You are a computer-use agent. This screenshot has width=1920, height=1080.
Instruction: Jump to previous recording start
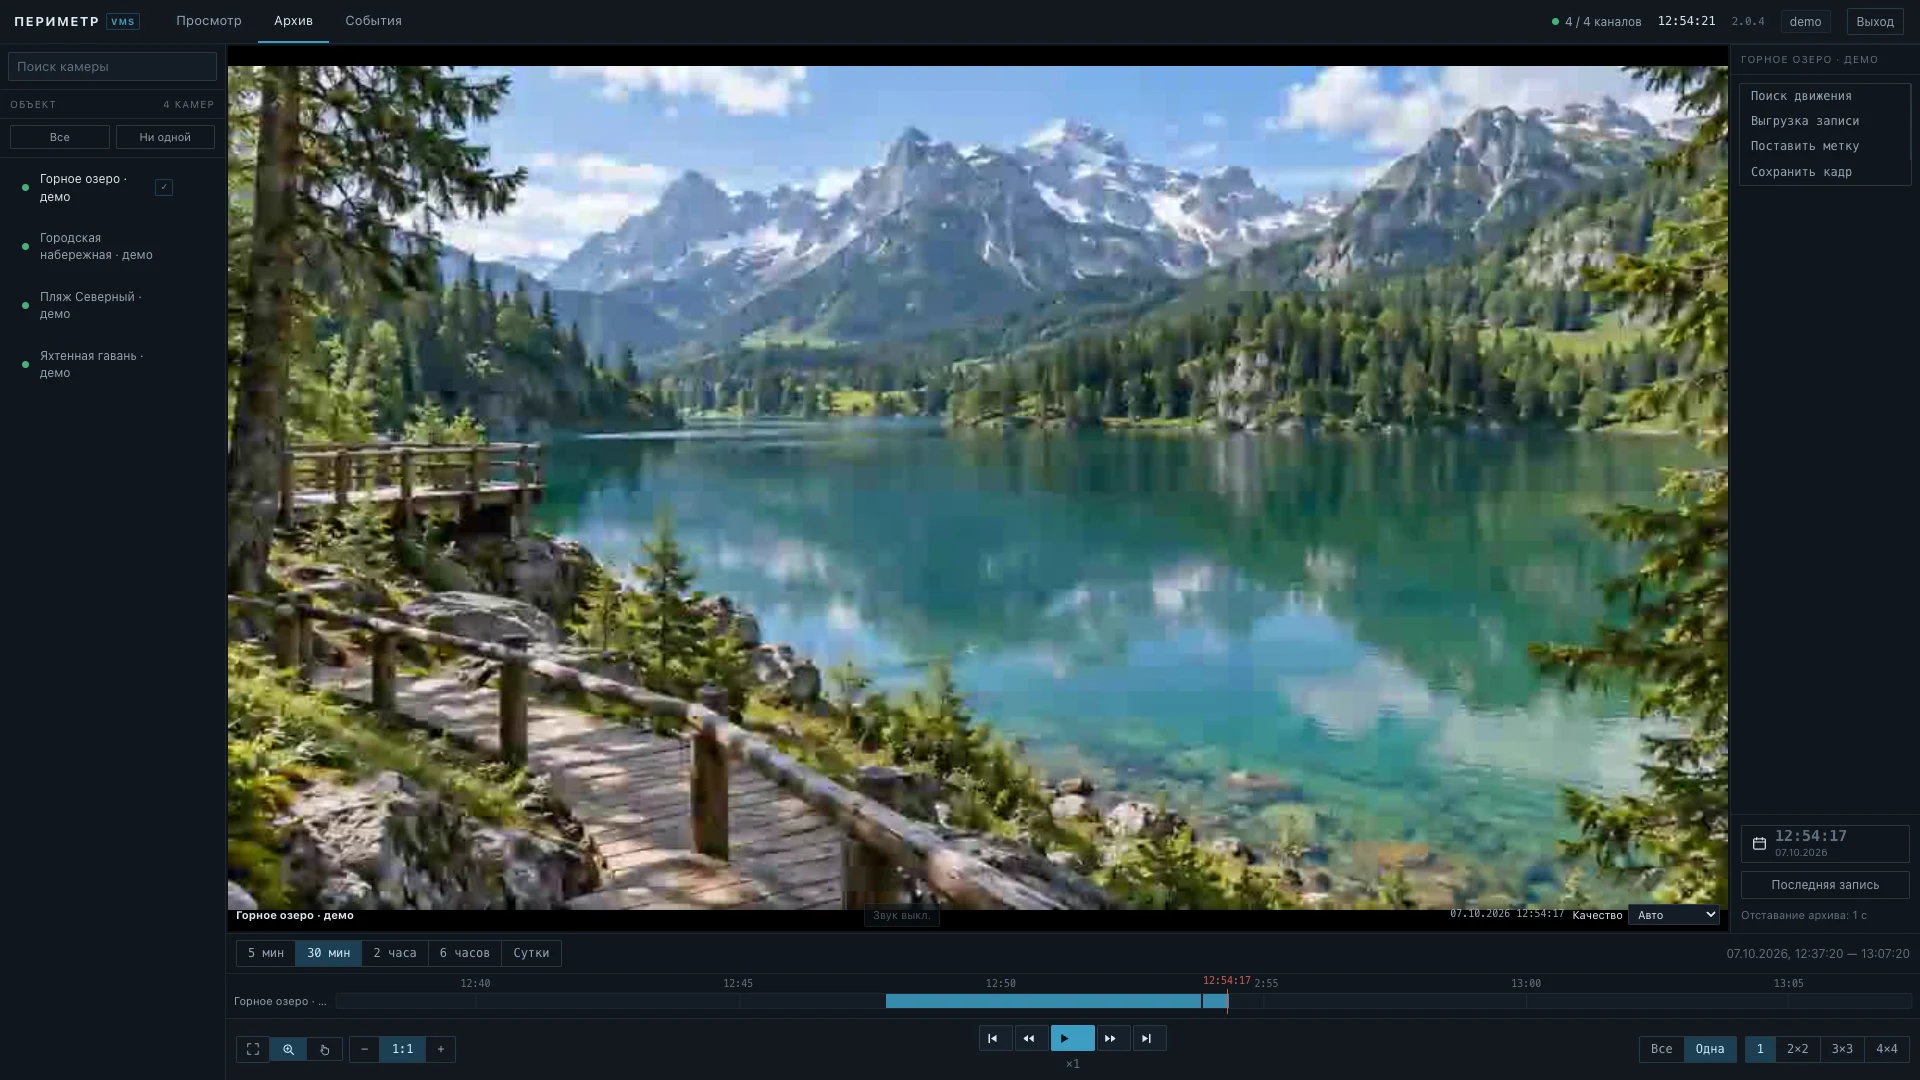[x=993, y=1038]
